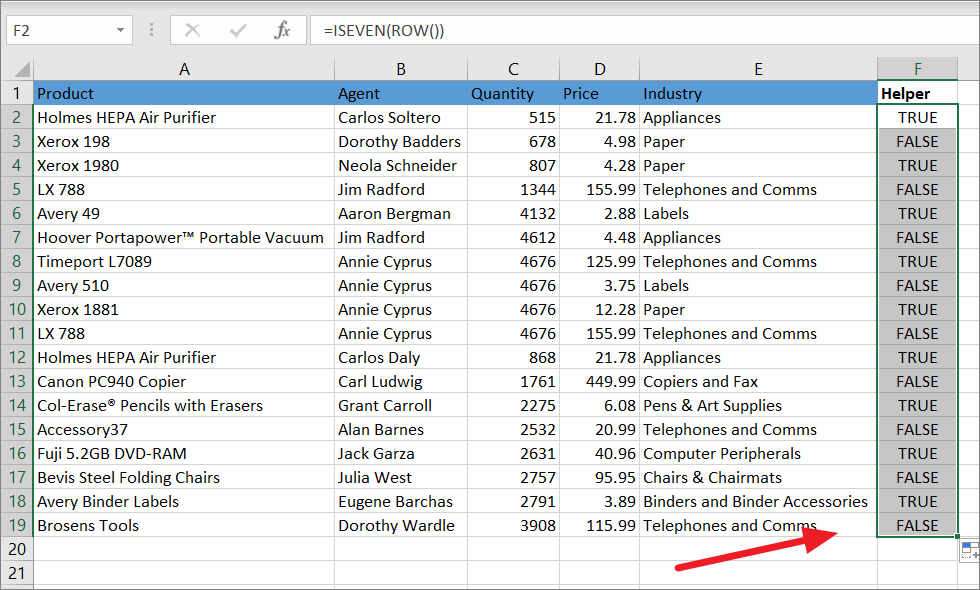Select column E header
Screen dimensions: 980x590
(758, 69)
